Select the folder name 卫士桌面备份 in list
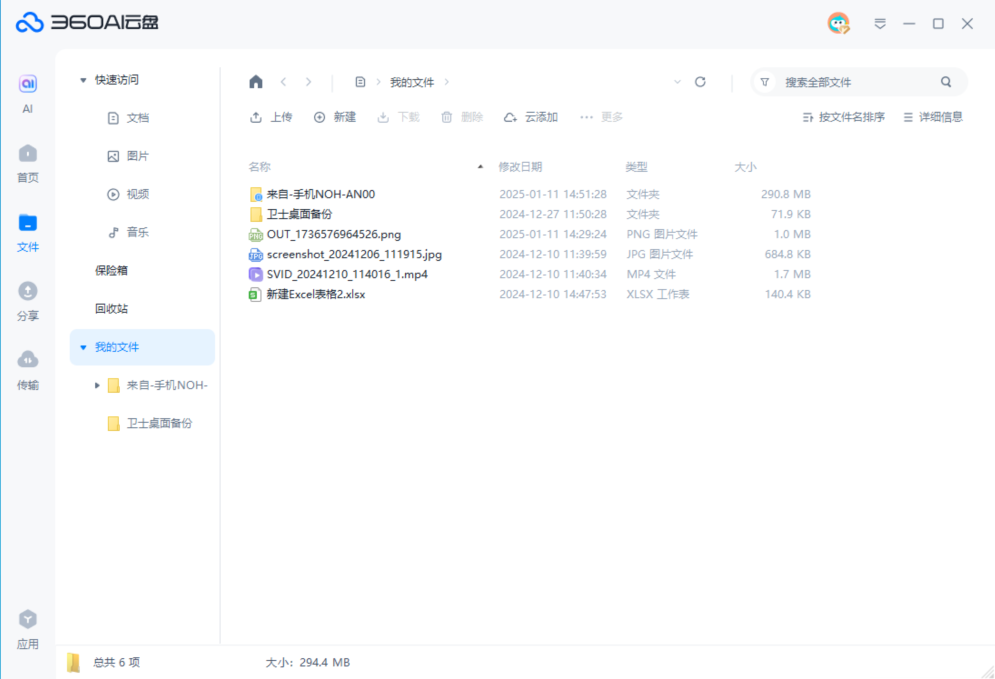This screenshot has width=995, height=679. [x=299, y=214]
